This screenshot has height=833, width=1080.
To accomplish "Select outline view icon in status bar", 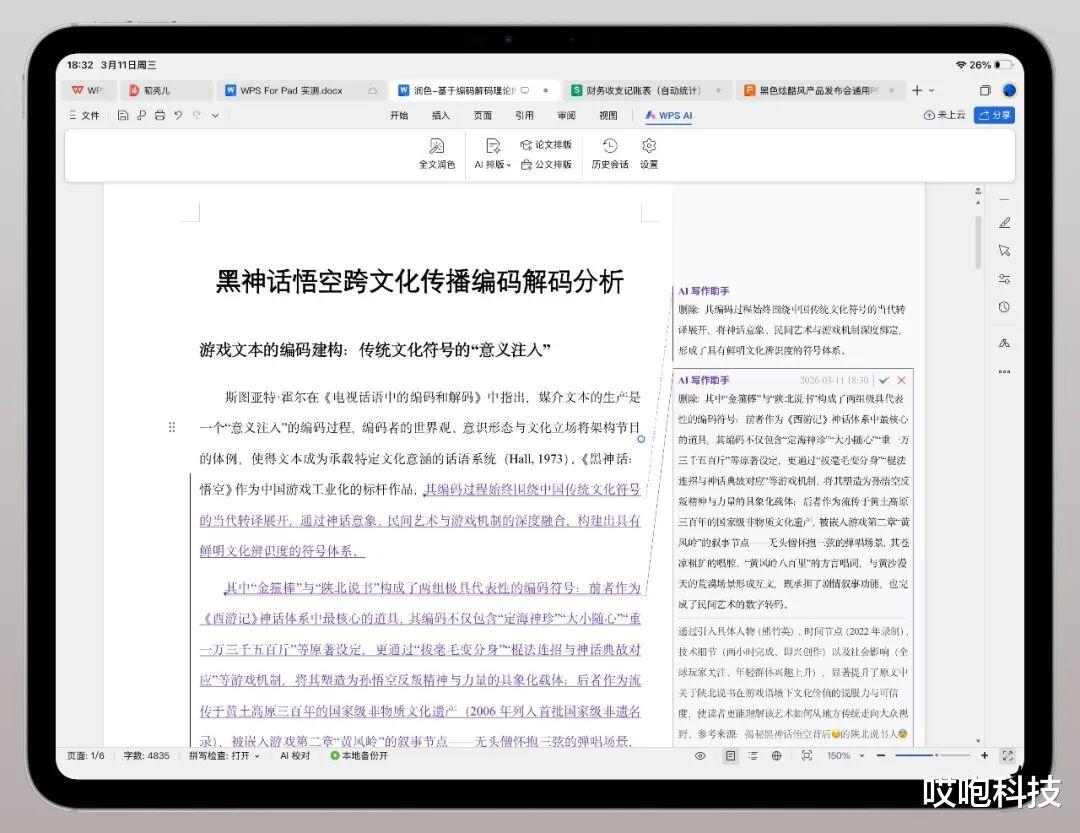I will (753, 756).
